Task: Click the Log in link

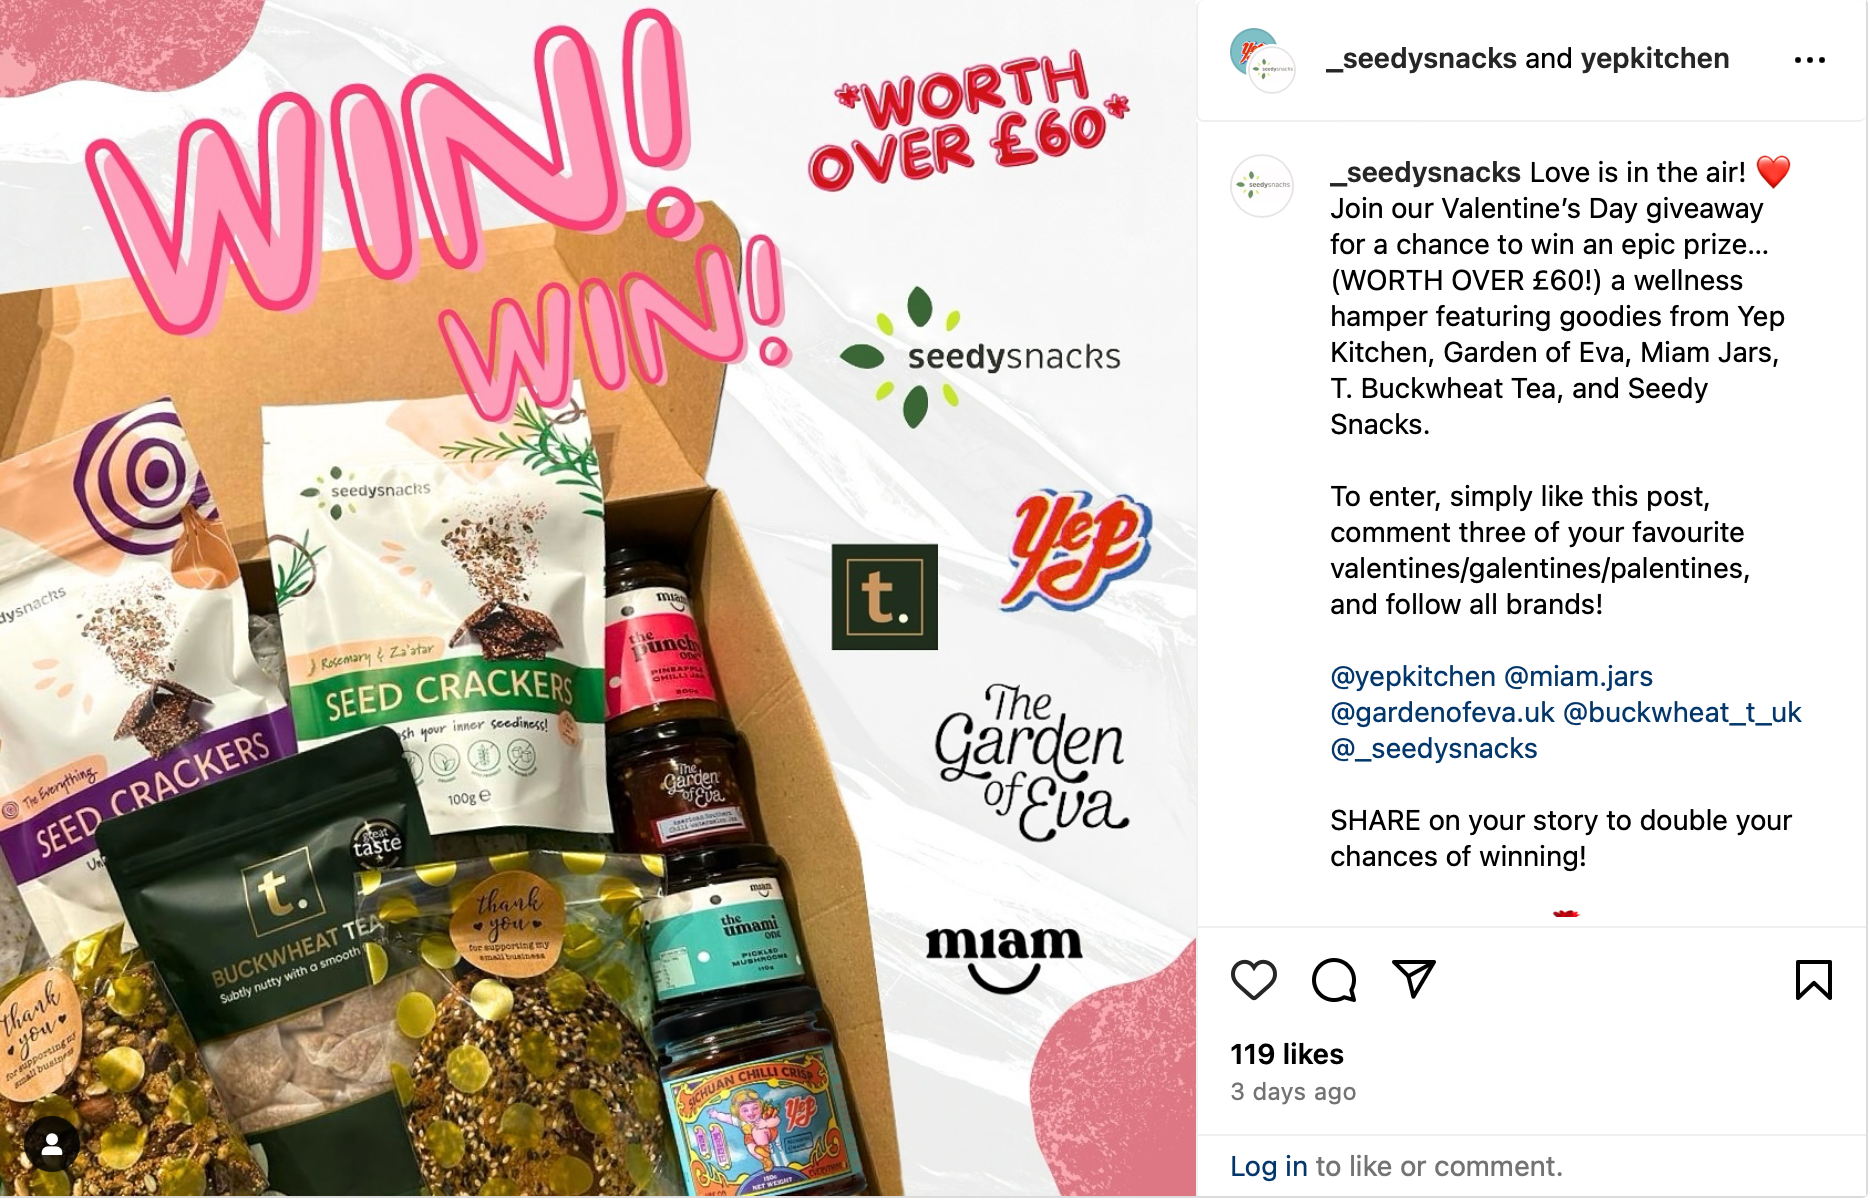Action: [x=1268, y=1167]
